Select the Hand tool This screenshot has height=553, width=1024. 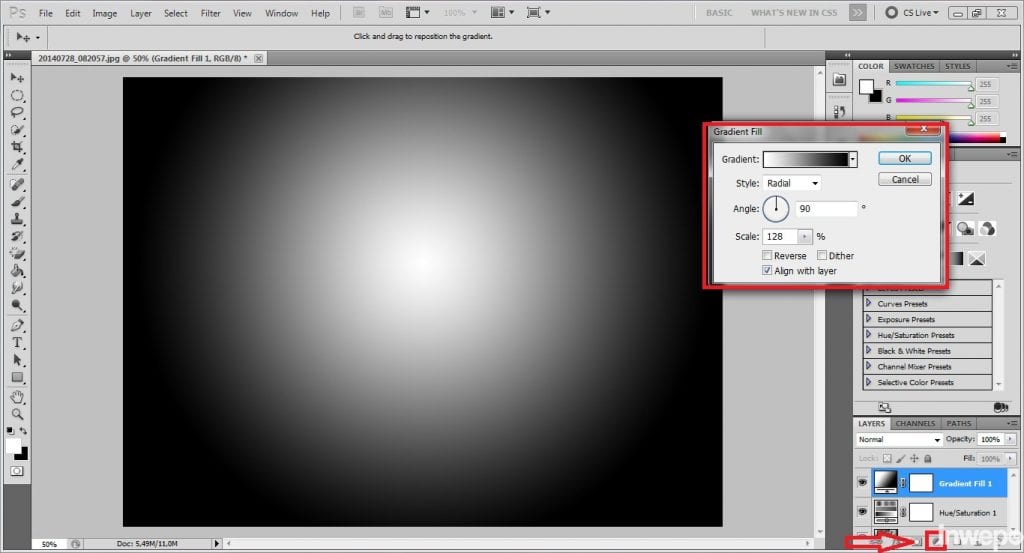click(17, 396)
